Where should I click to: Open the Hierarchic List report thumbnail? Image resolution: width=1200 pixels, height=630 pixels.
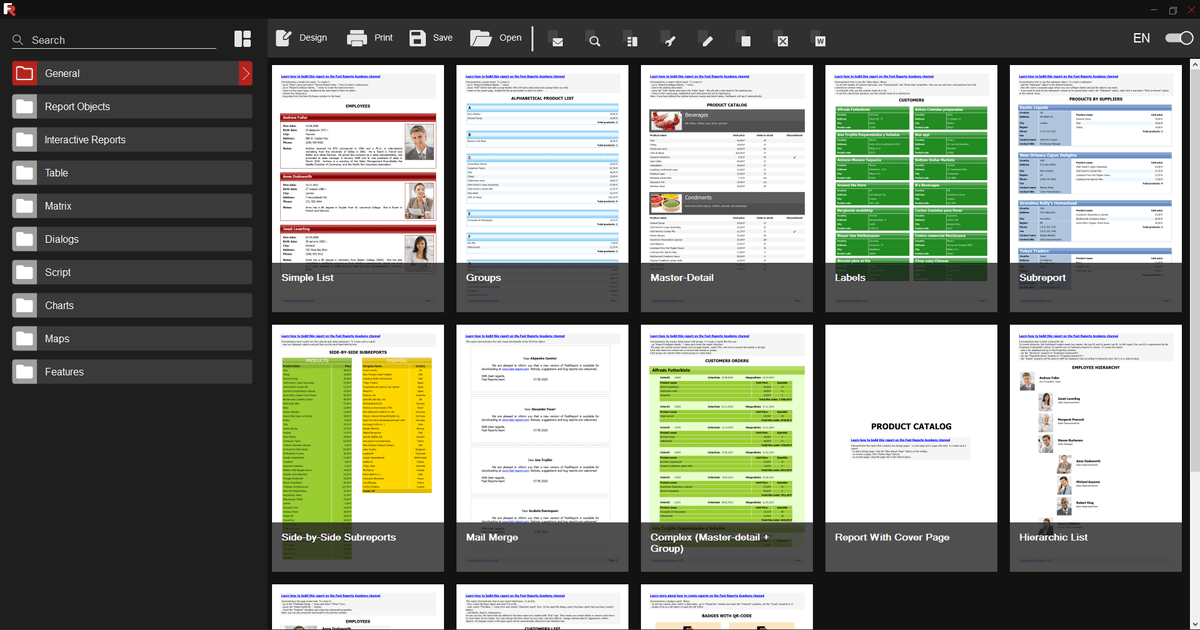point(1096,448)
